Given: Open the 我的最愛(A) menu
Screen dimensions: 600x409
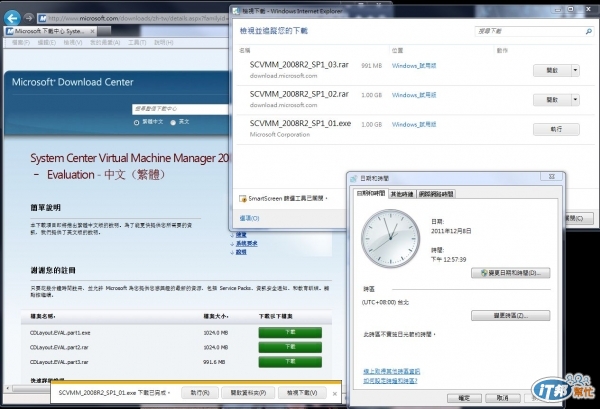Looking at the screenshot, I should tap(105, 42).
